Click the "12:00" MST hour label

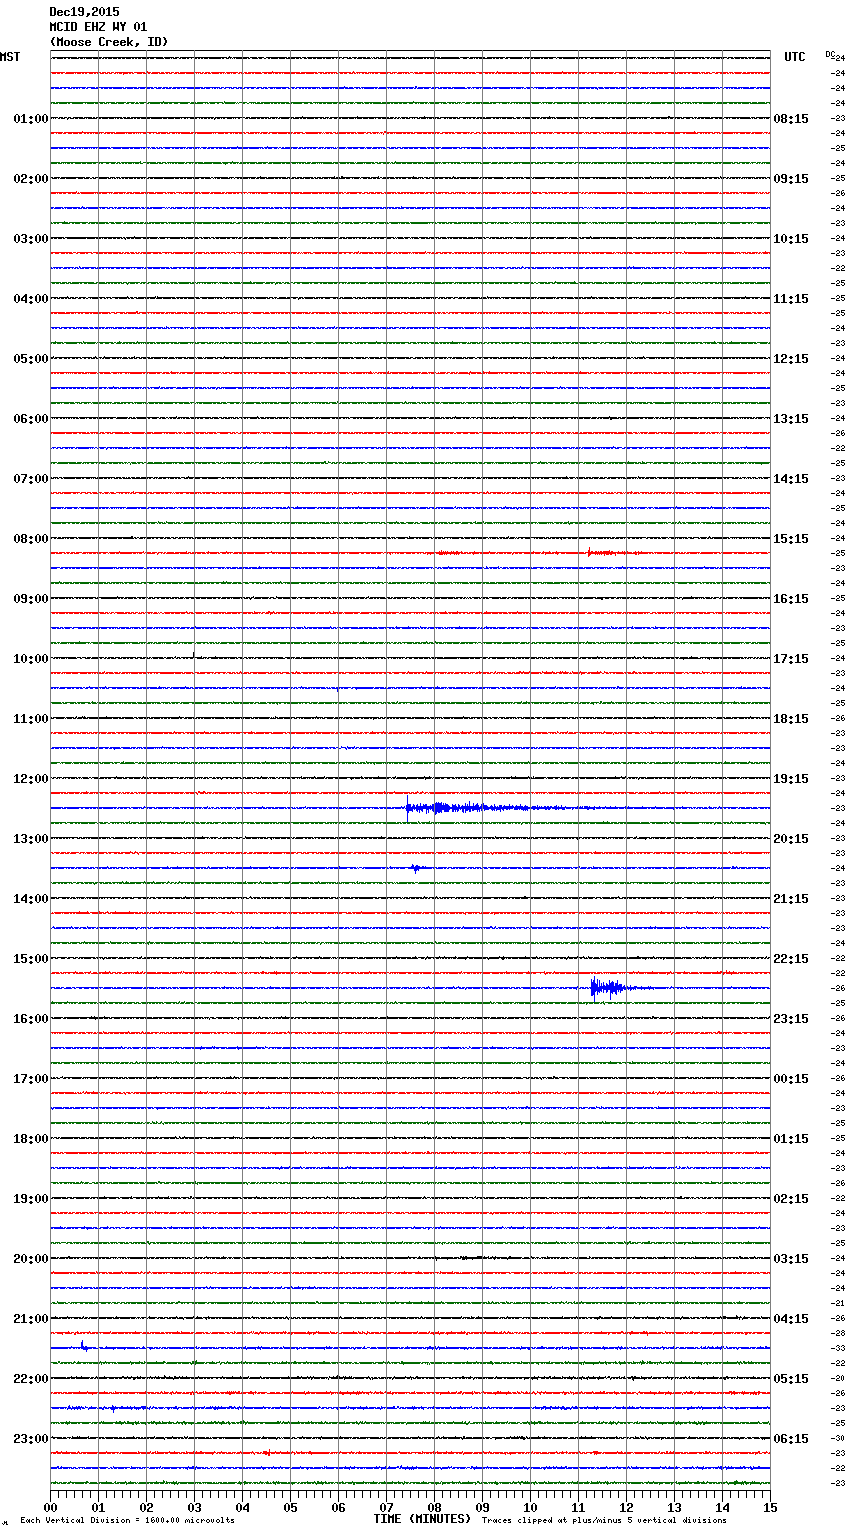pyautogui.click(x=31, y=779)
